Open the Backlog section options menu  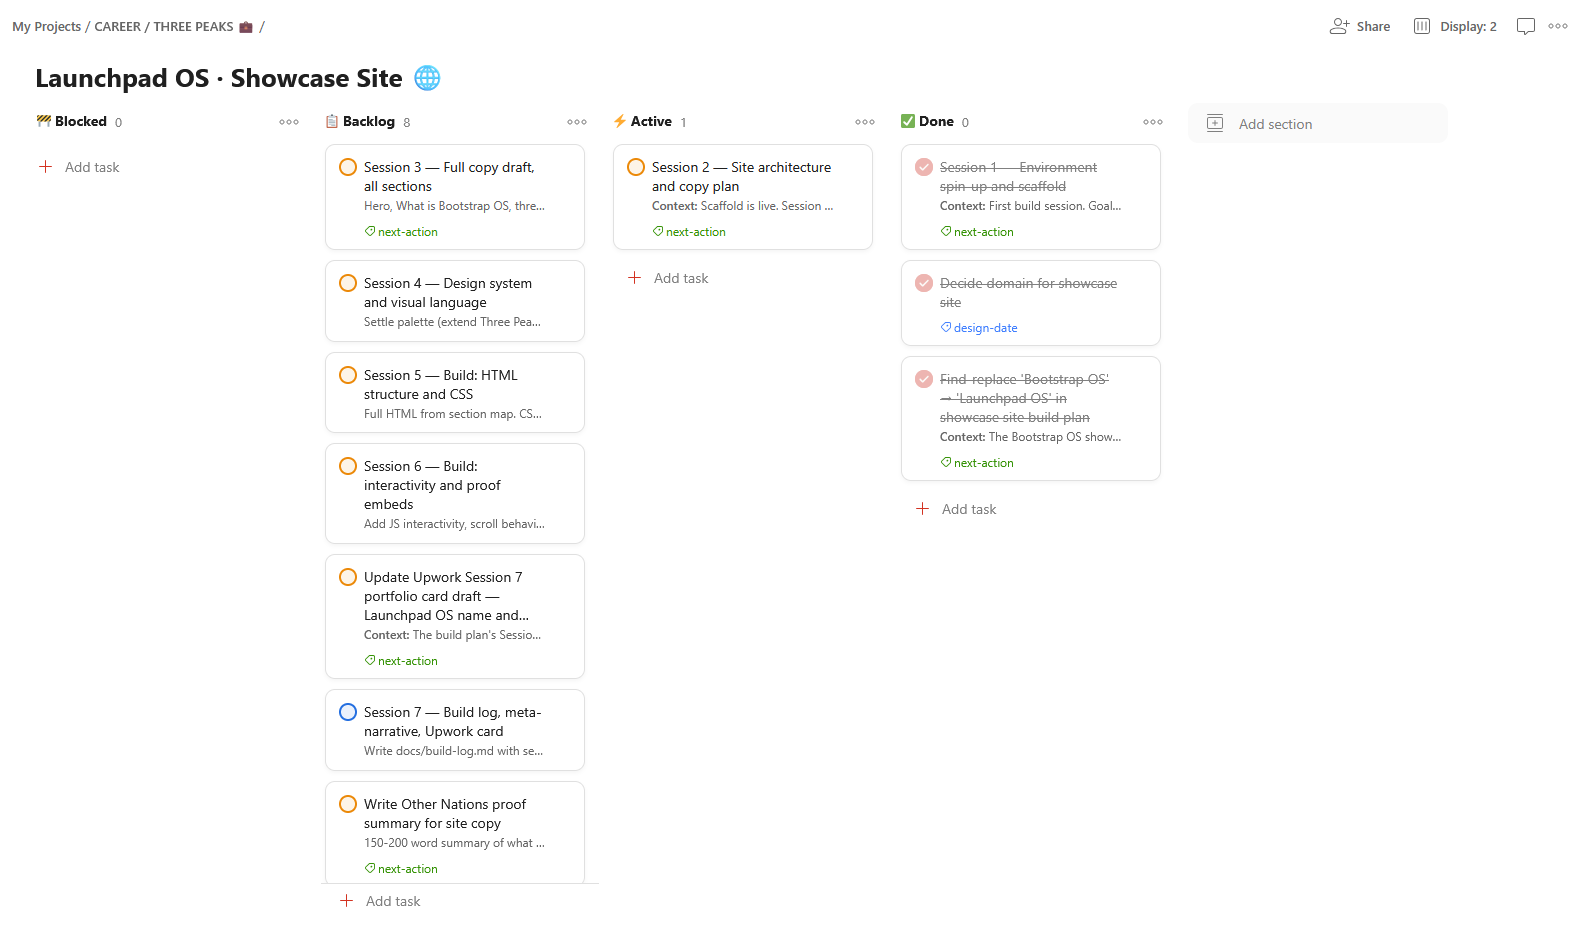(x=577, y=122)
